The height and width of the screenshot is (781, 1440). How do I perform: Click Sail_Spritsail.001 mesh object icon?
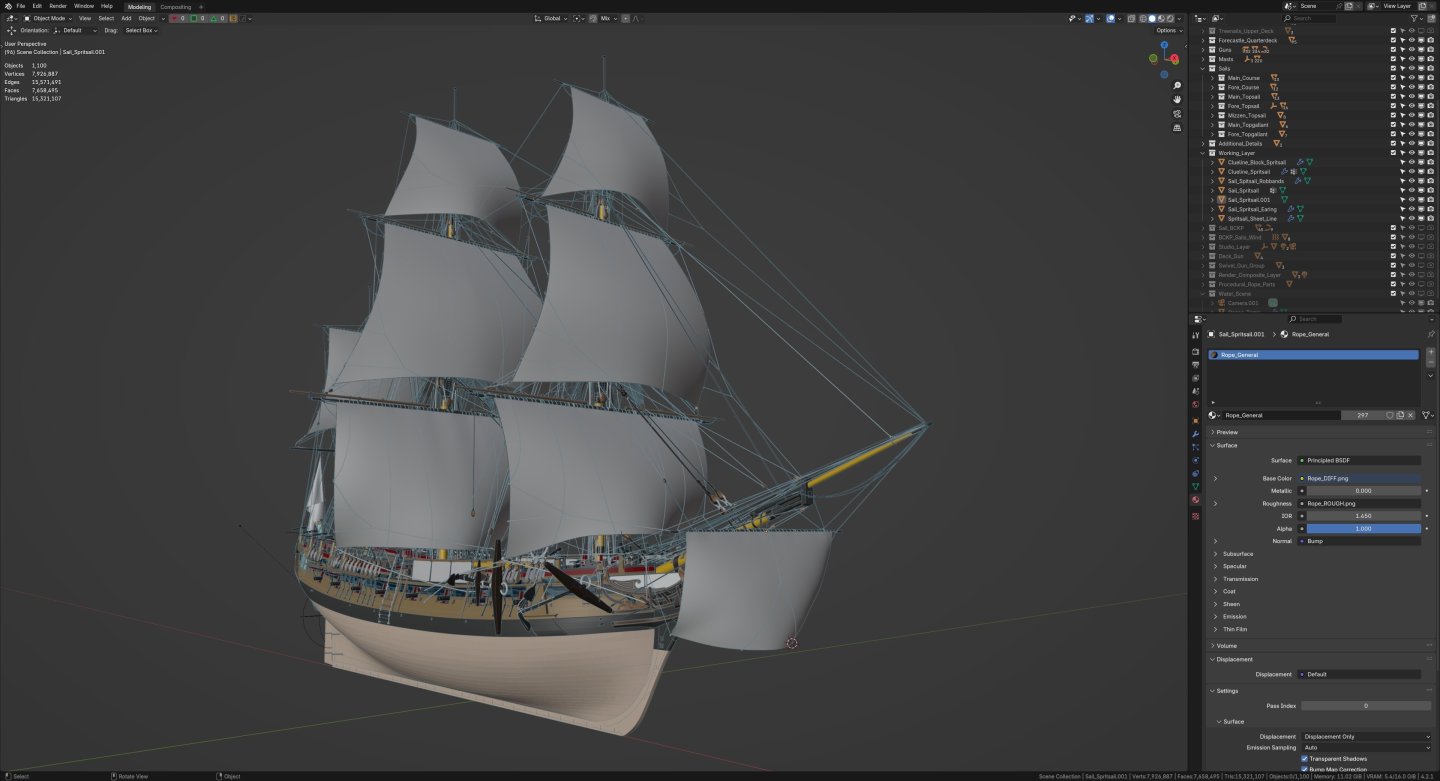point(1221,200)
